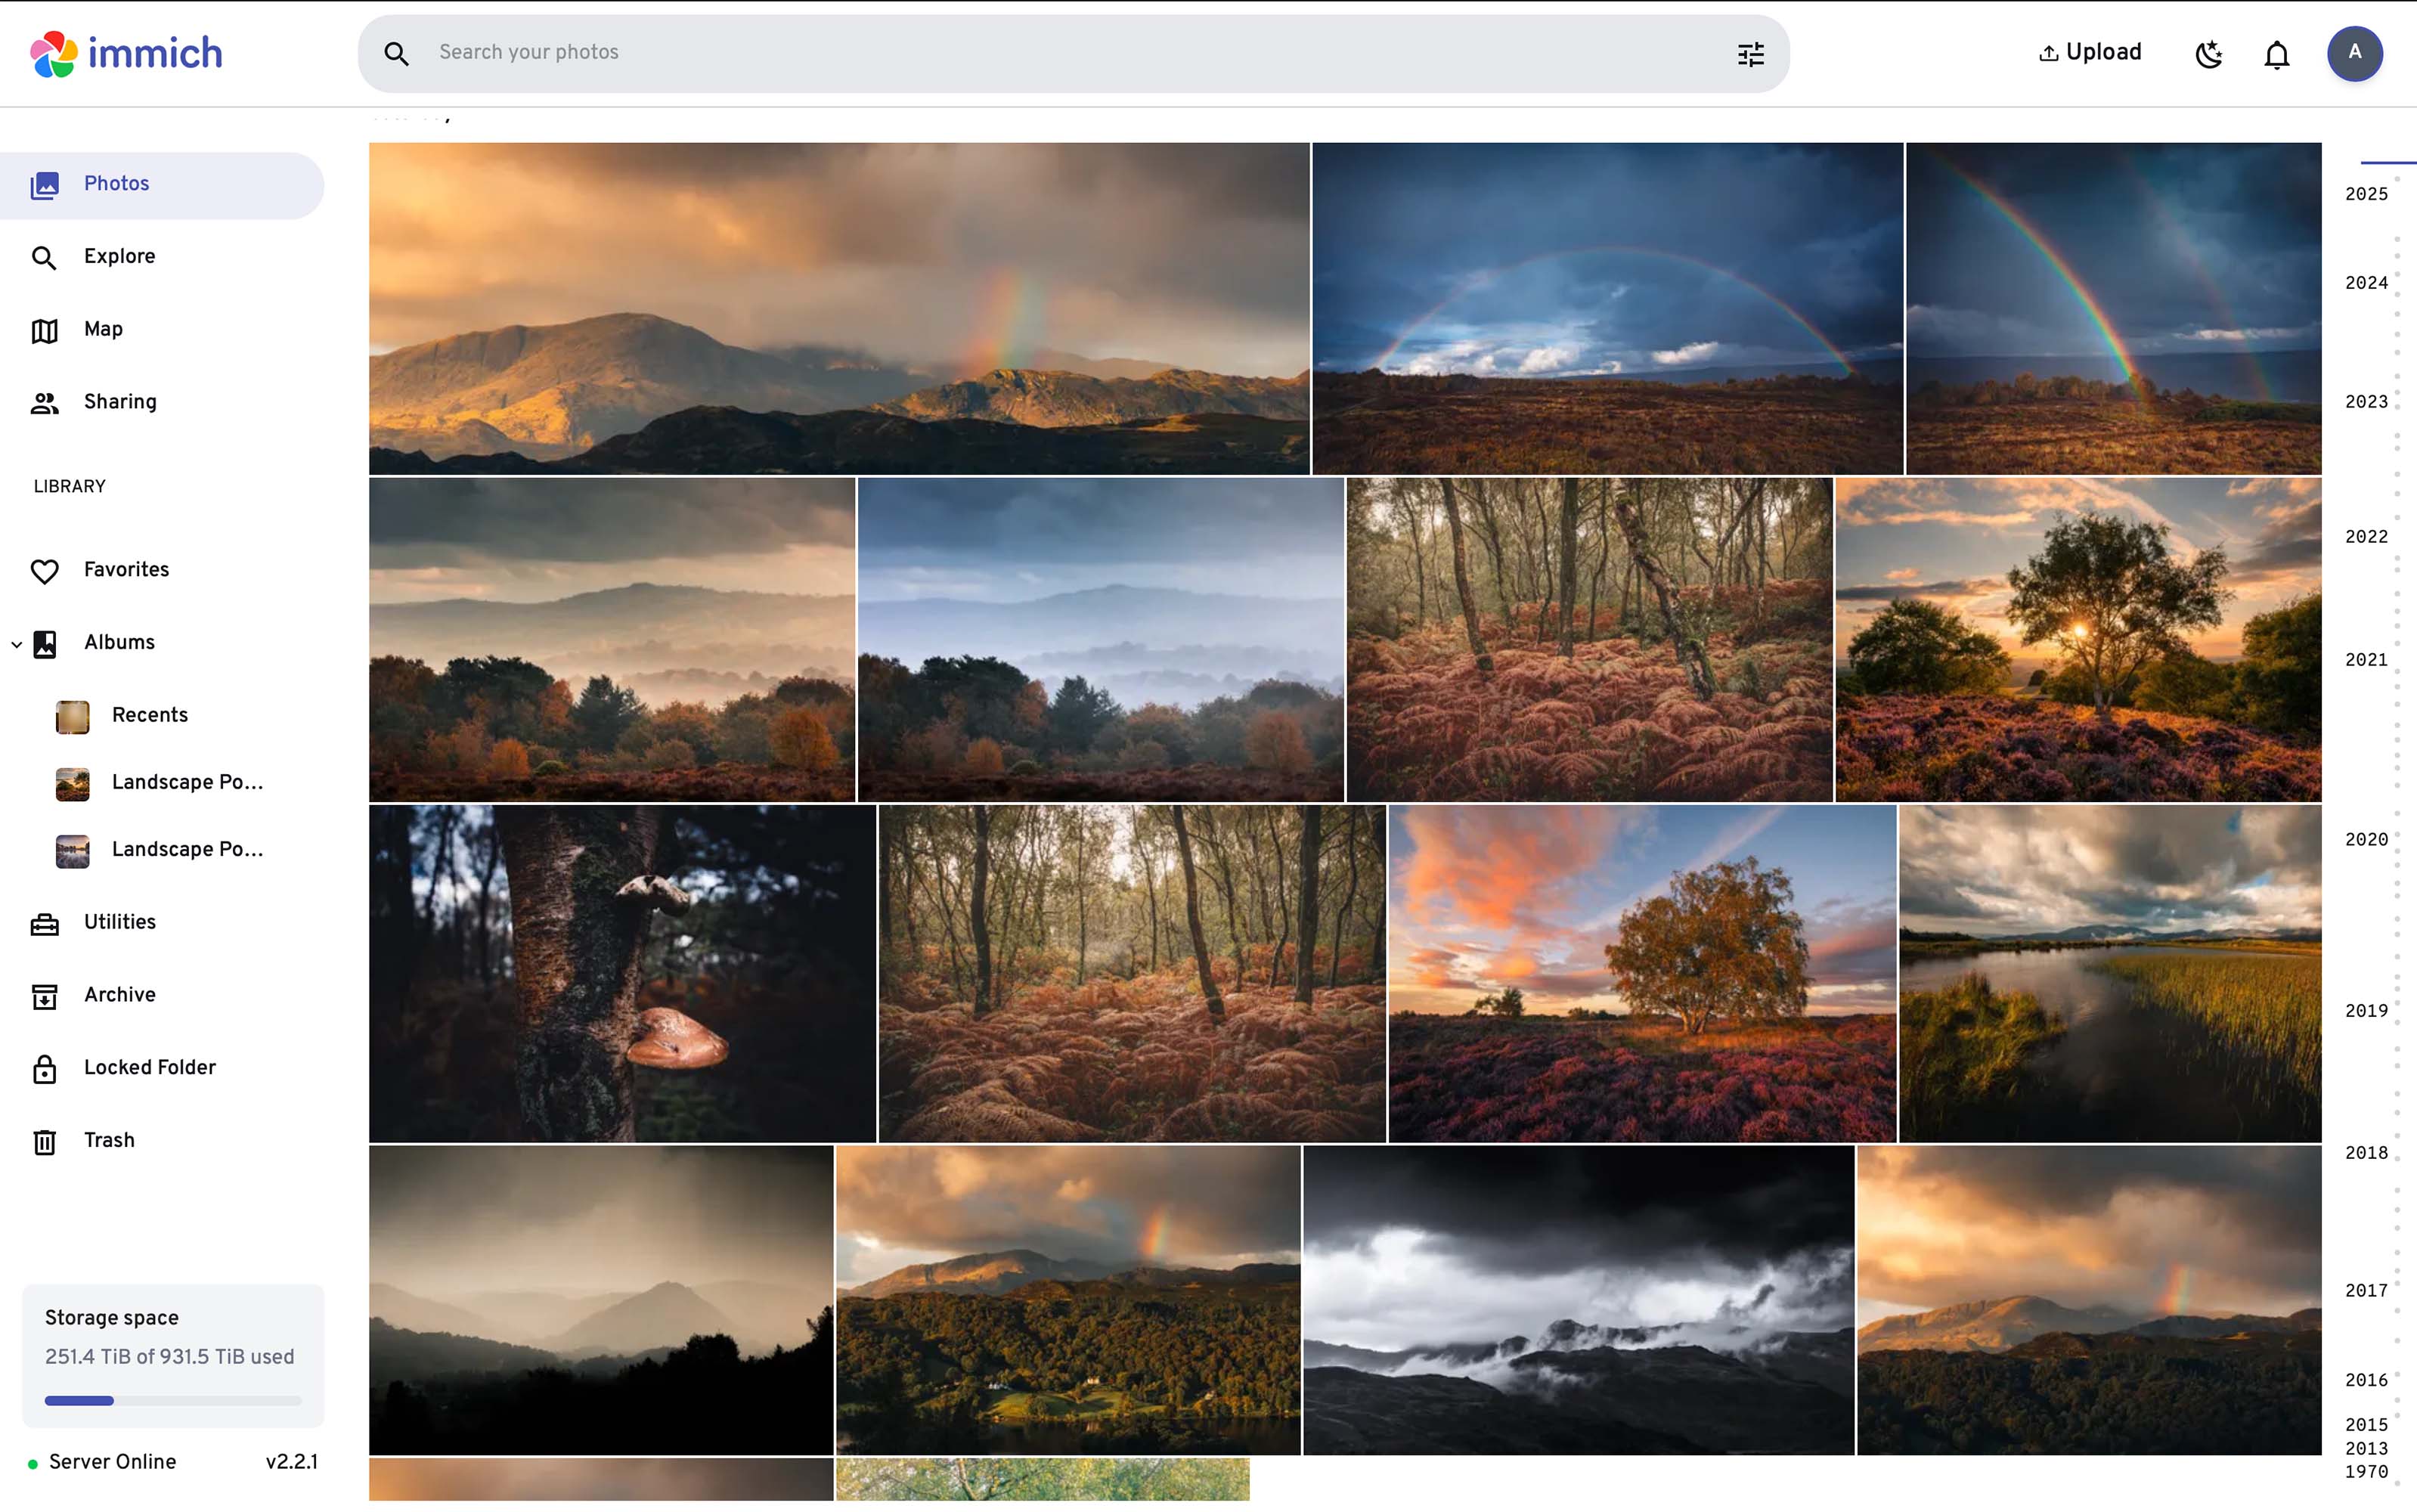This screenshot has width=2417, height=1512.
Task: Jump to 2021 on the timeline scrubber
Action: point(2365,660)
